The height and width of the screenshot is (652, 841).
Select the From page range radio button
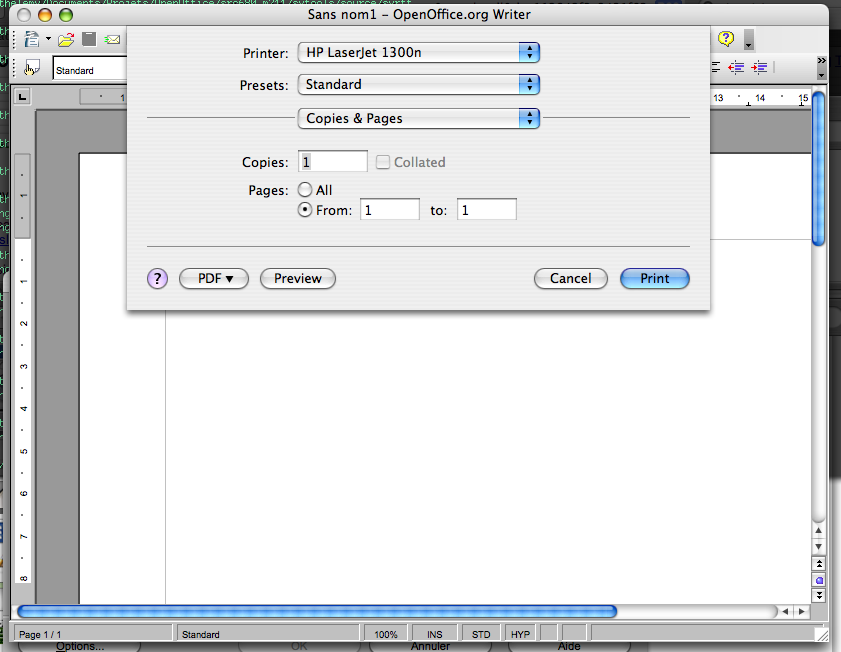305,210
